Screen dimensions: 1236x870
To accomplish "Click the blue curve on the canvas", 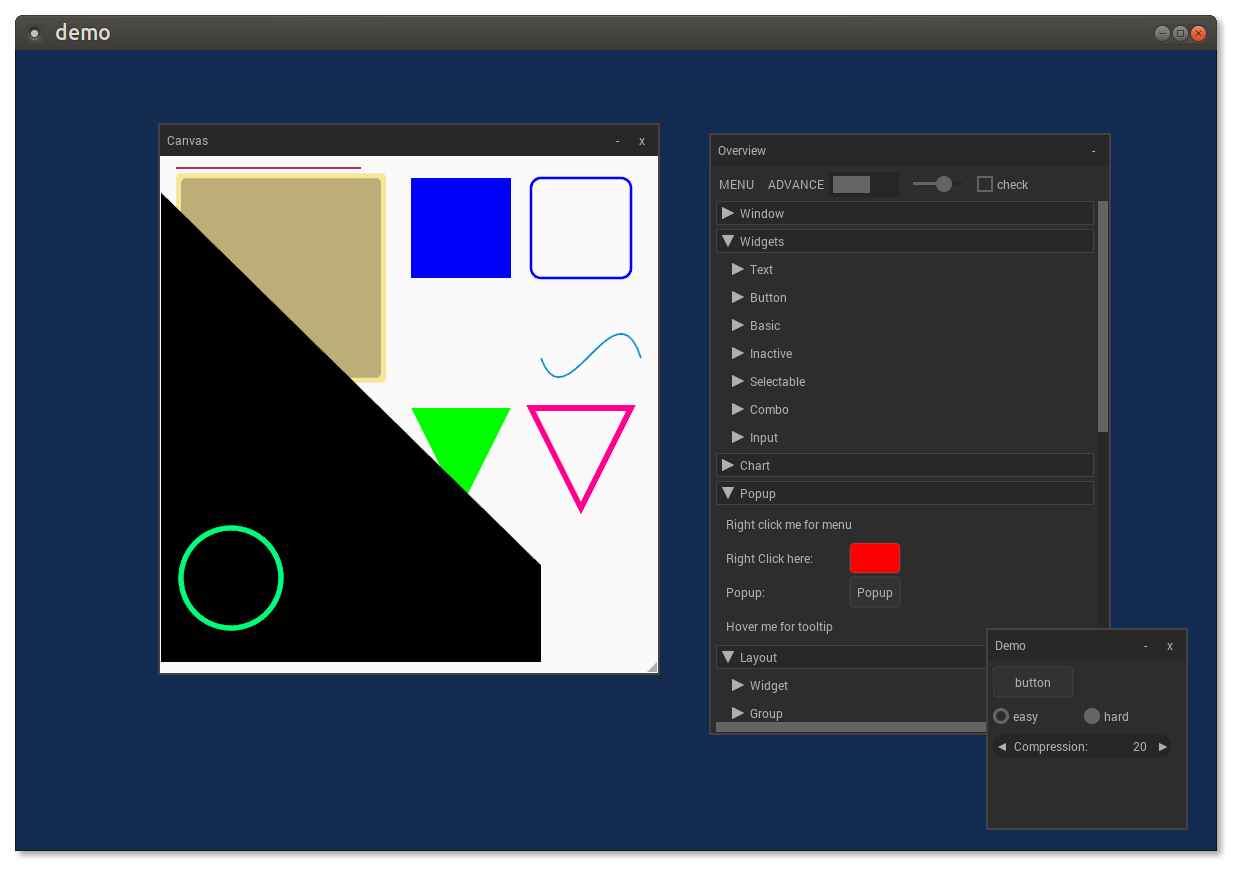I will point(591,356).
